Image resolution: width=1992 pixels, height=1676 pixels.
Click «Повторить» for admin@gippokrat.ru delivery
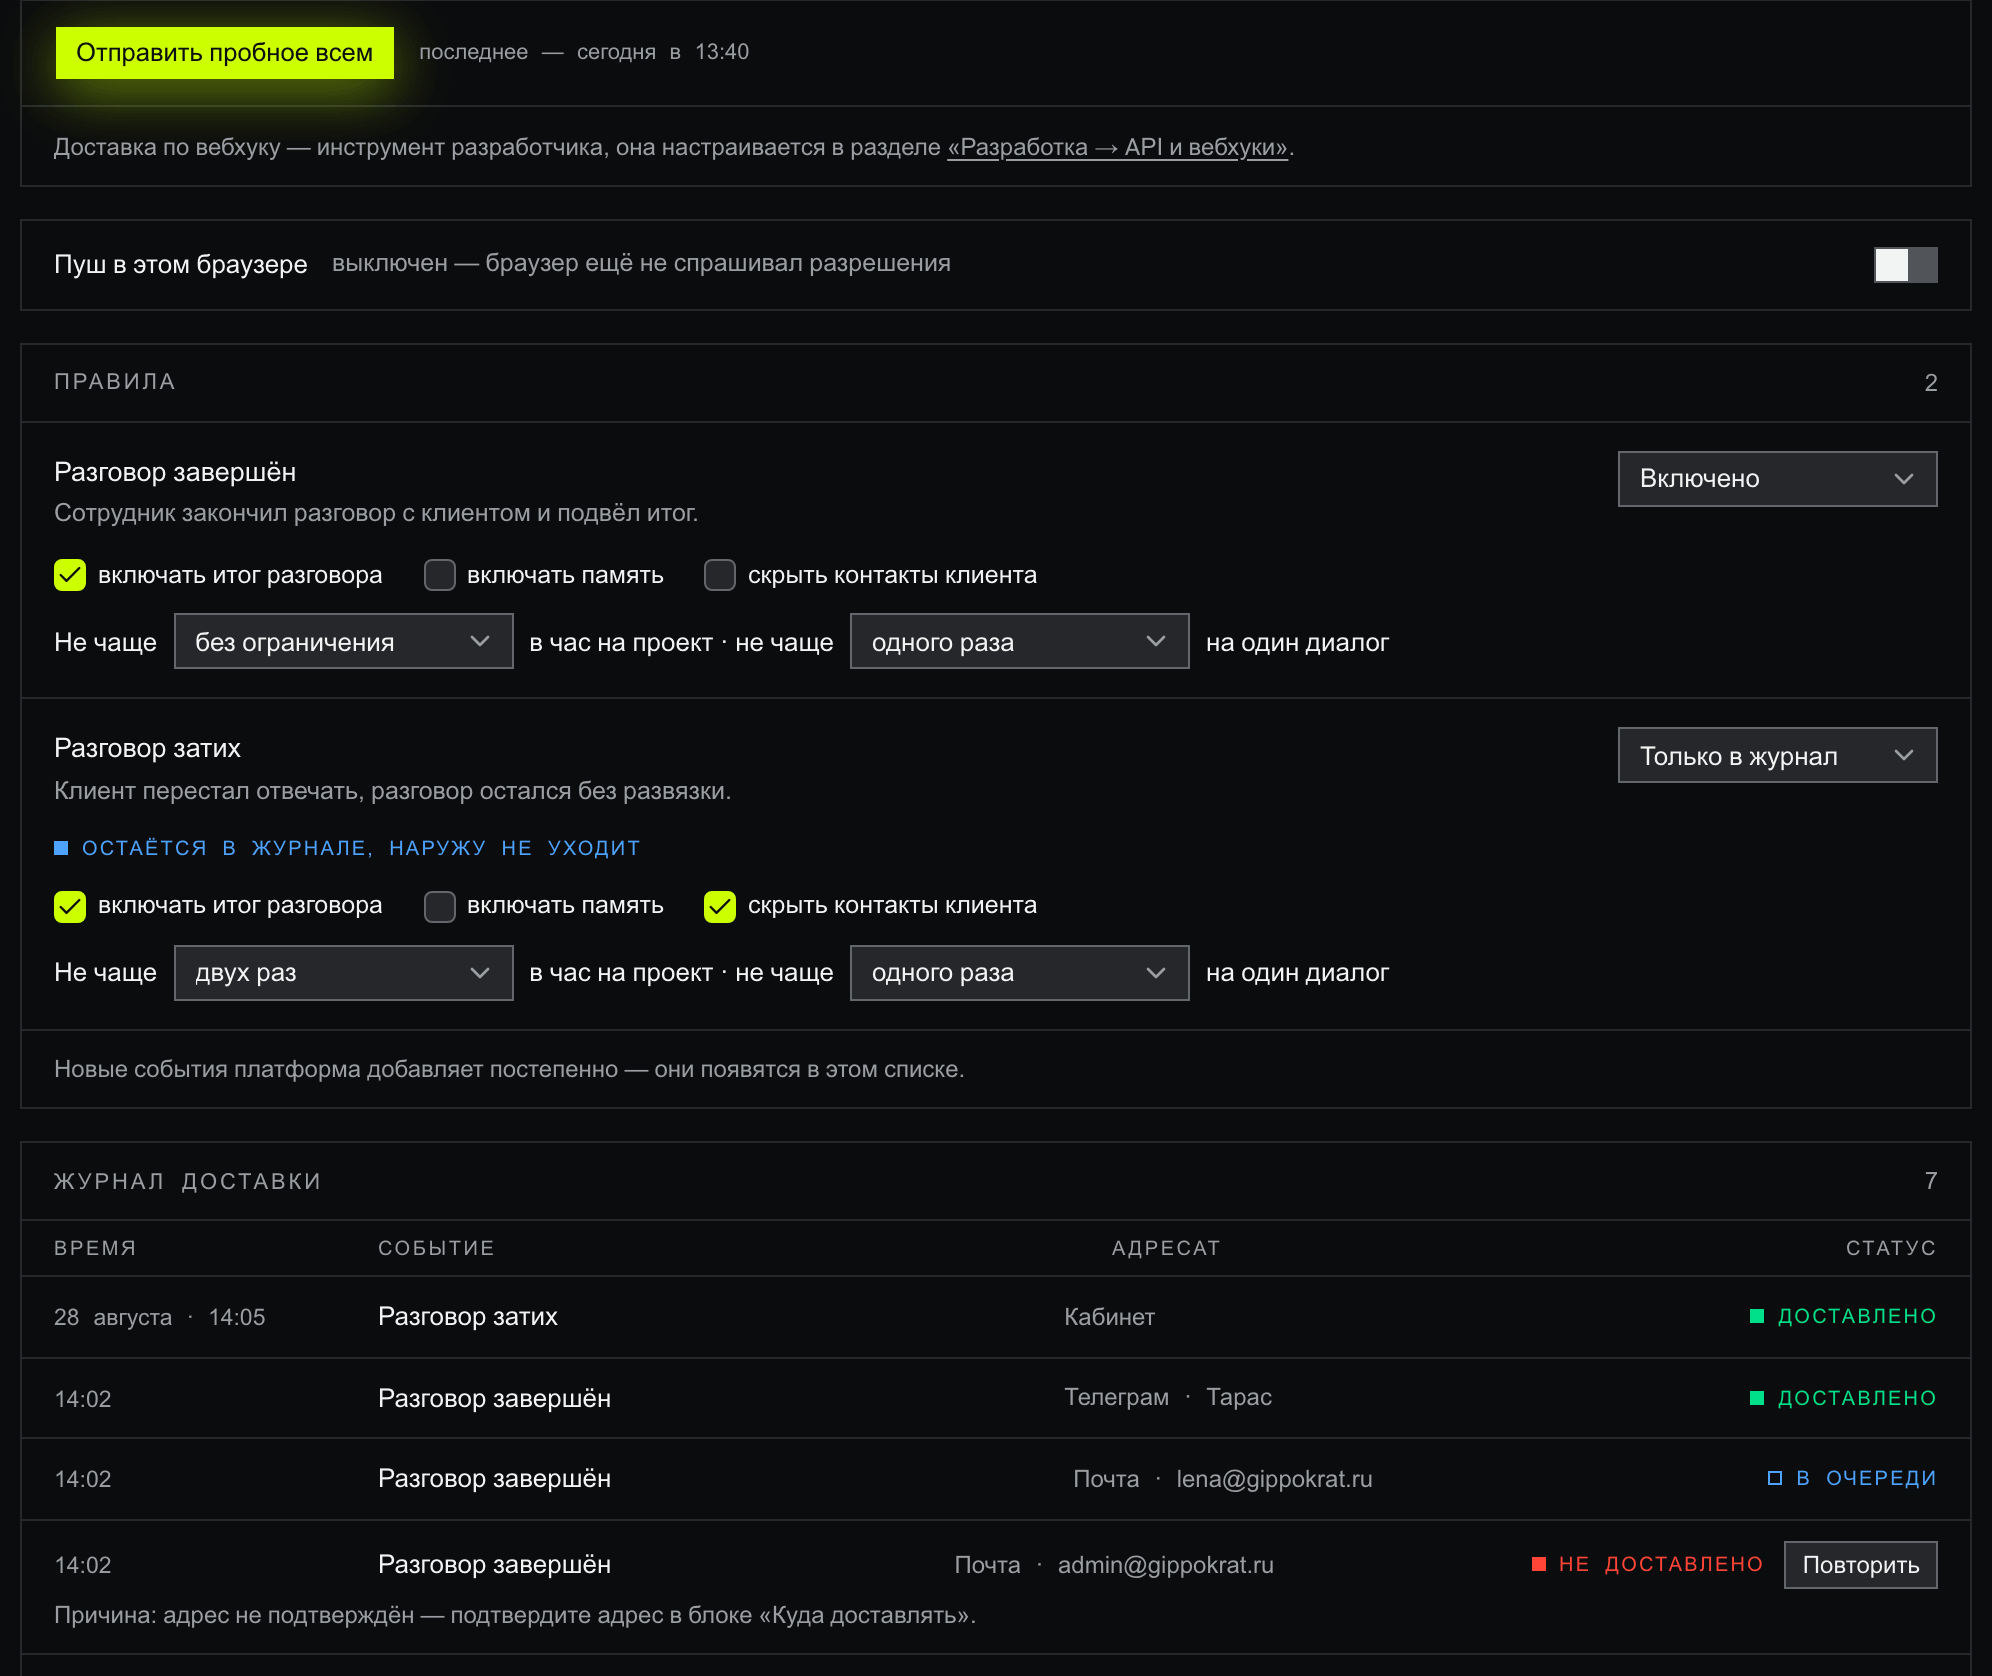pos(1860,1565)
